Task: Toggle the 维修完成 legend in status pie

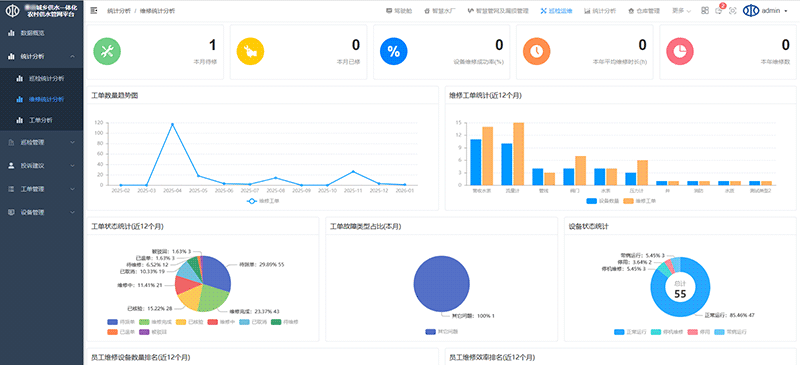Action: tap(156, 322)
